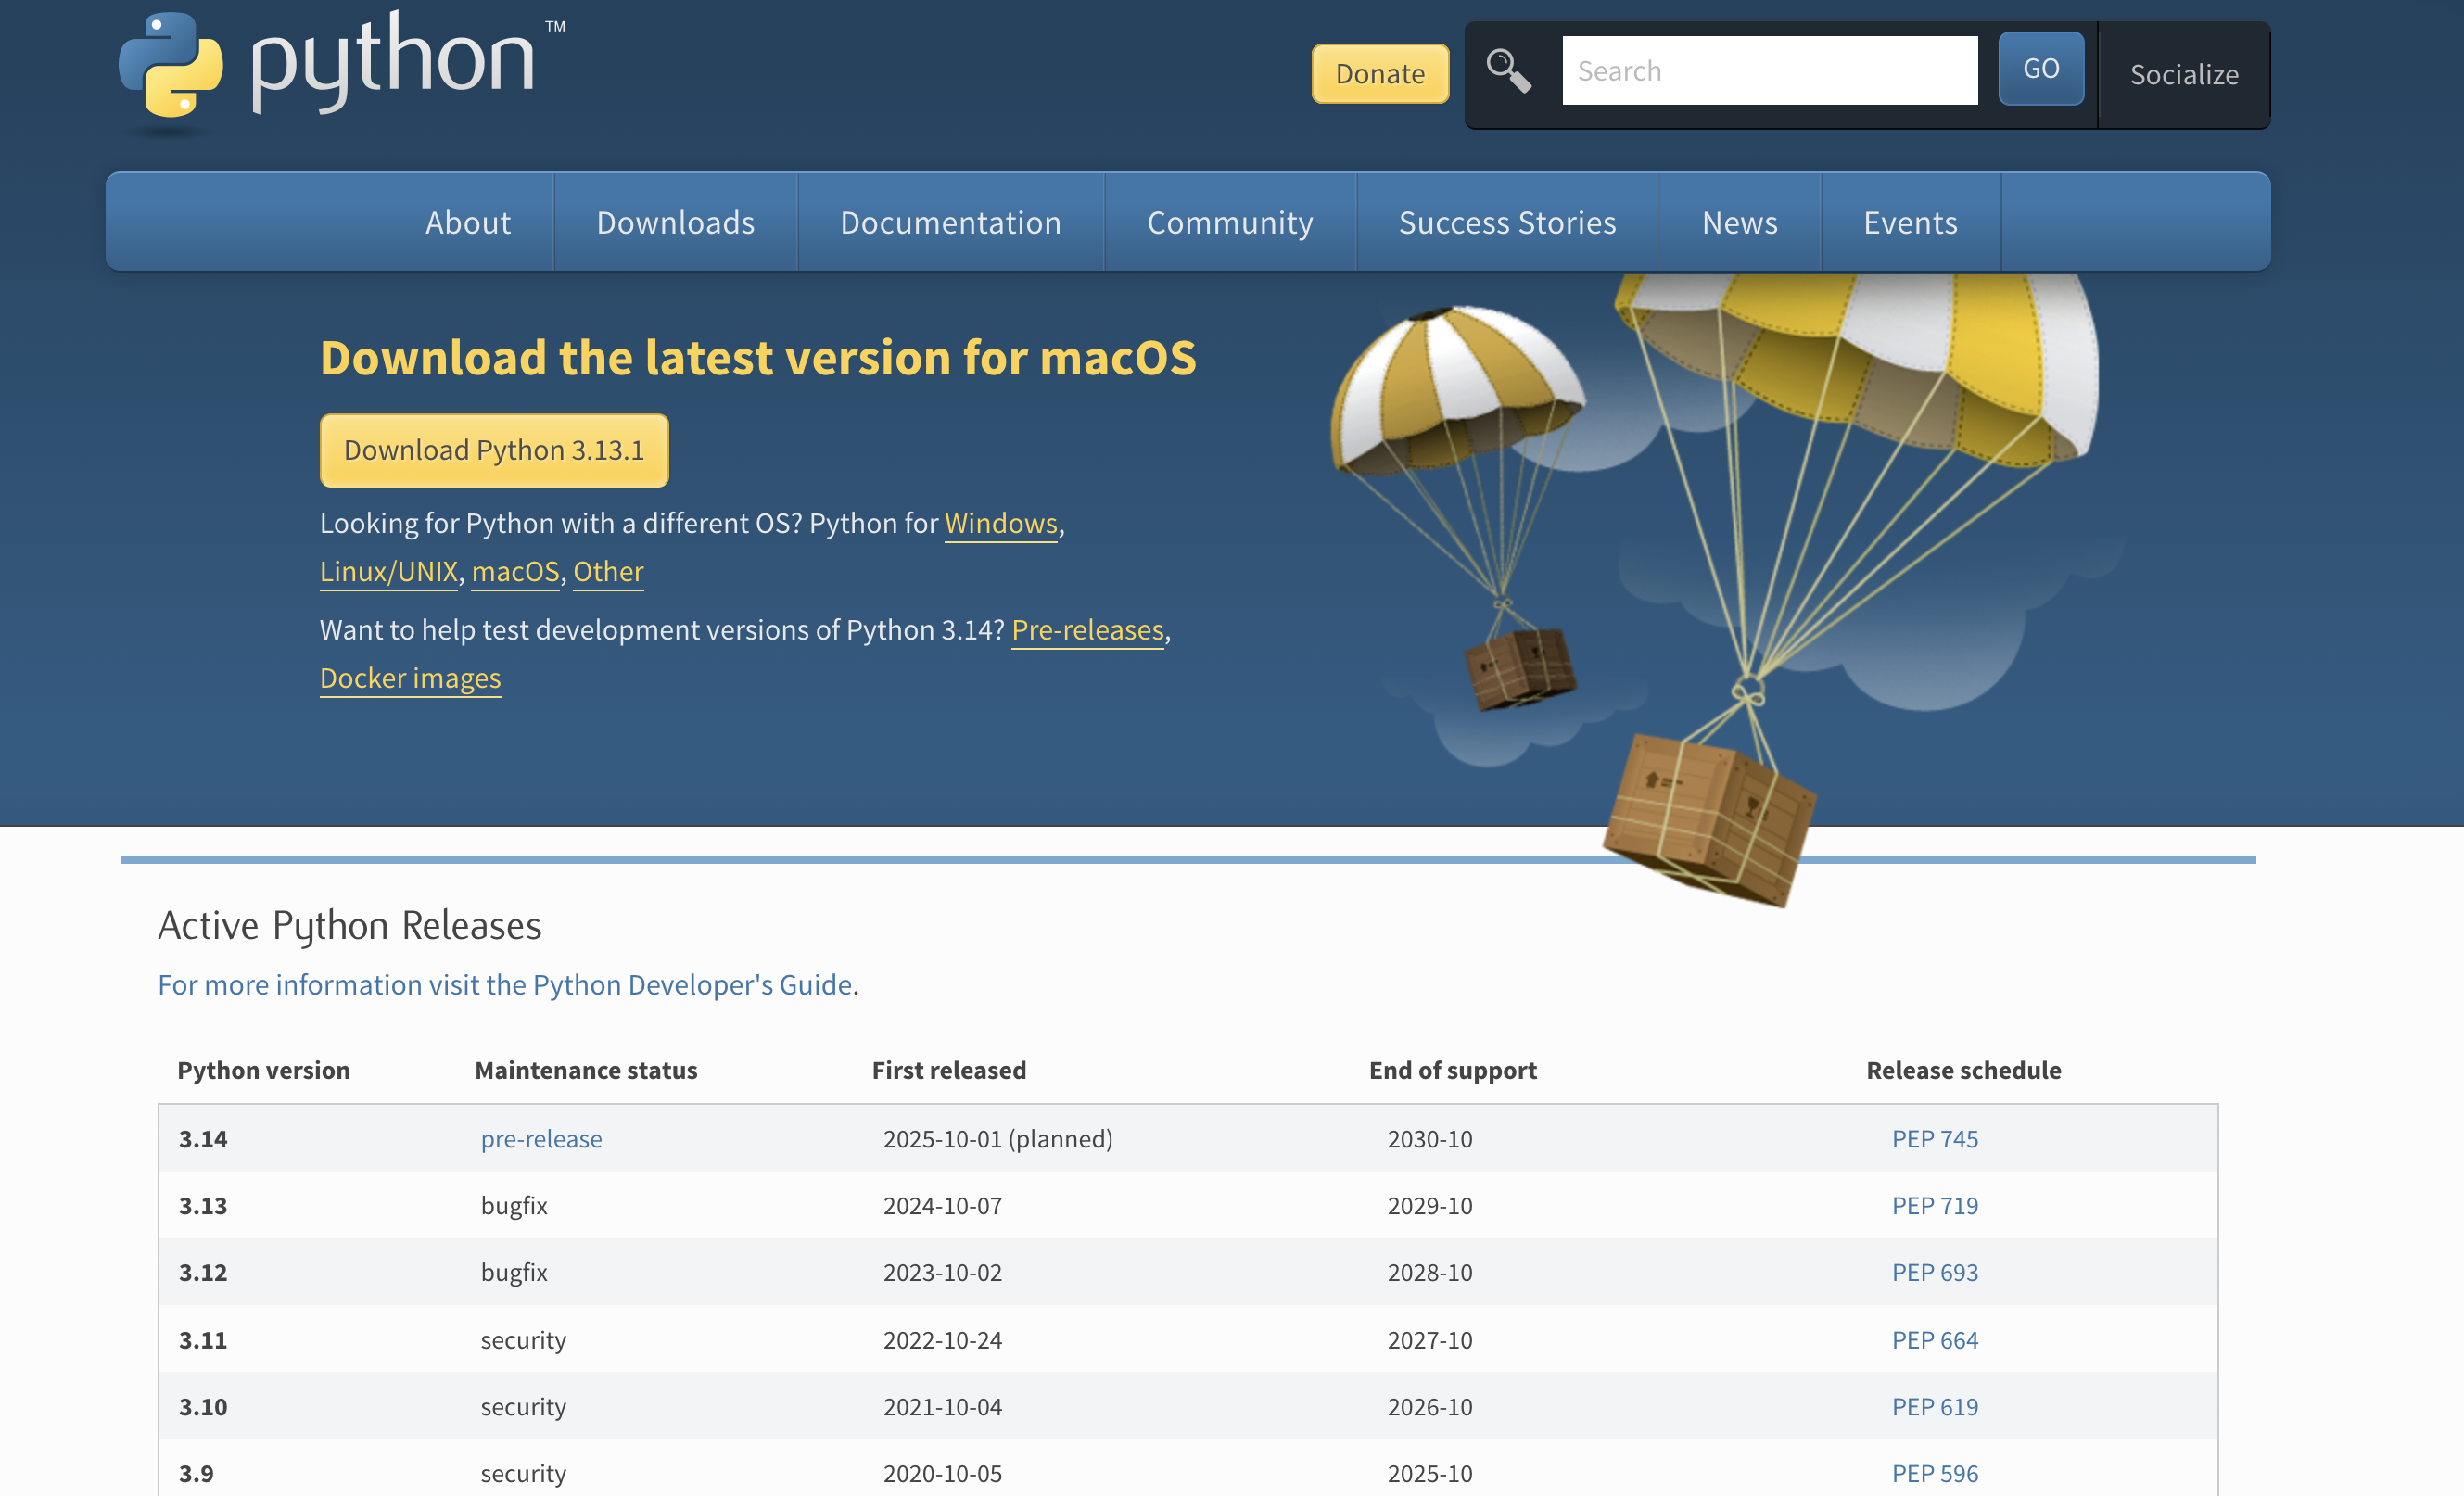
Task: Open the Socialize menu
Action: click(x=2183, y=75)
